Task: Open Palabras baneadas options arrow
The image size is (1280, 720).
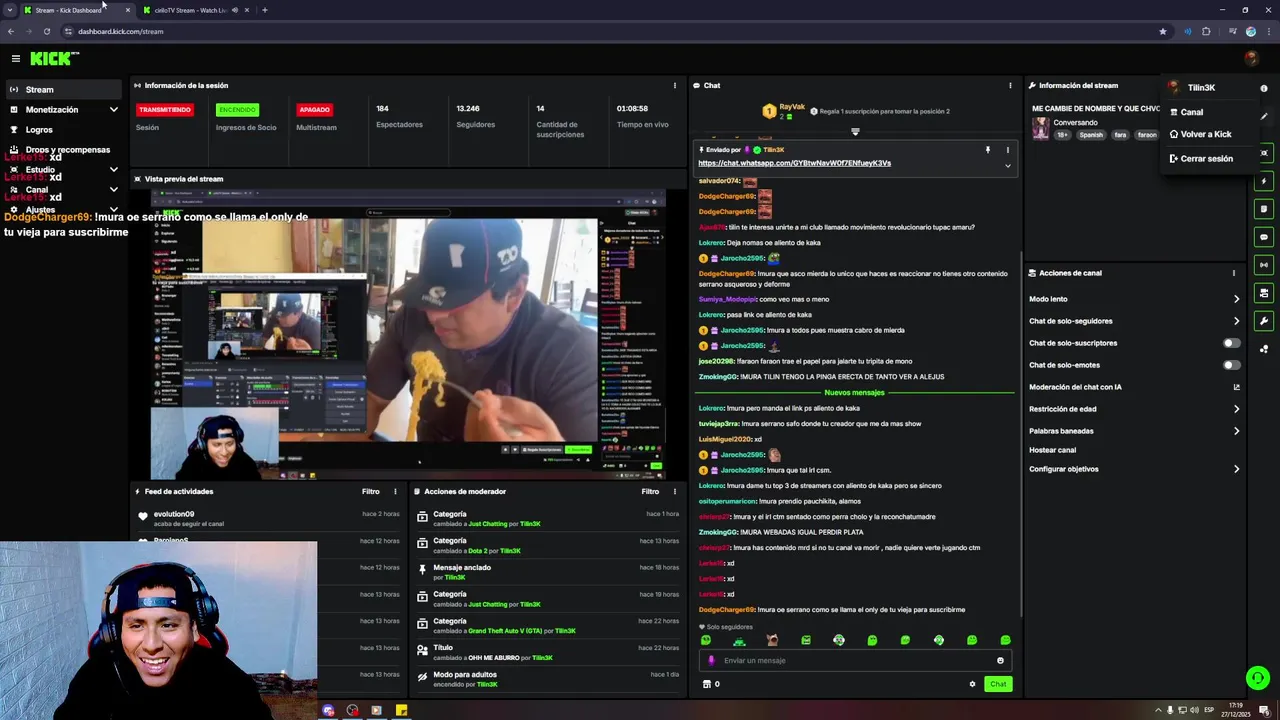Action: pos(1236,431)
